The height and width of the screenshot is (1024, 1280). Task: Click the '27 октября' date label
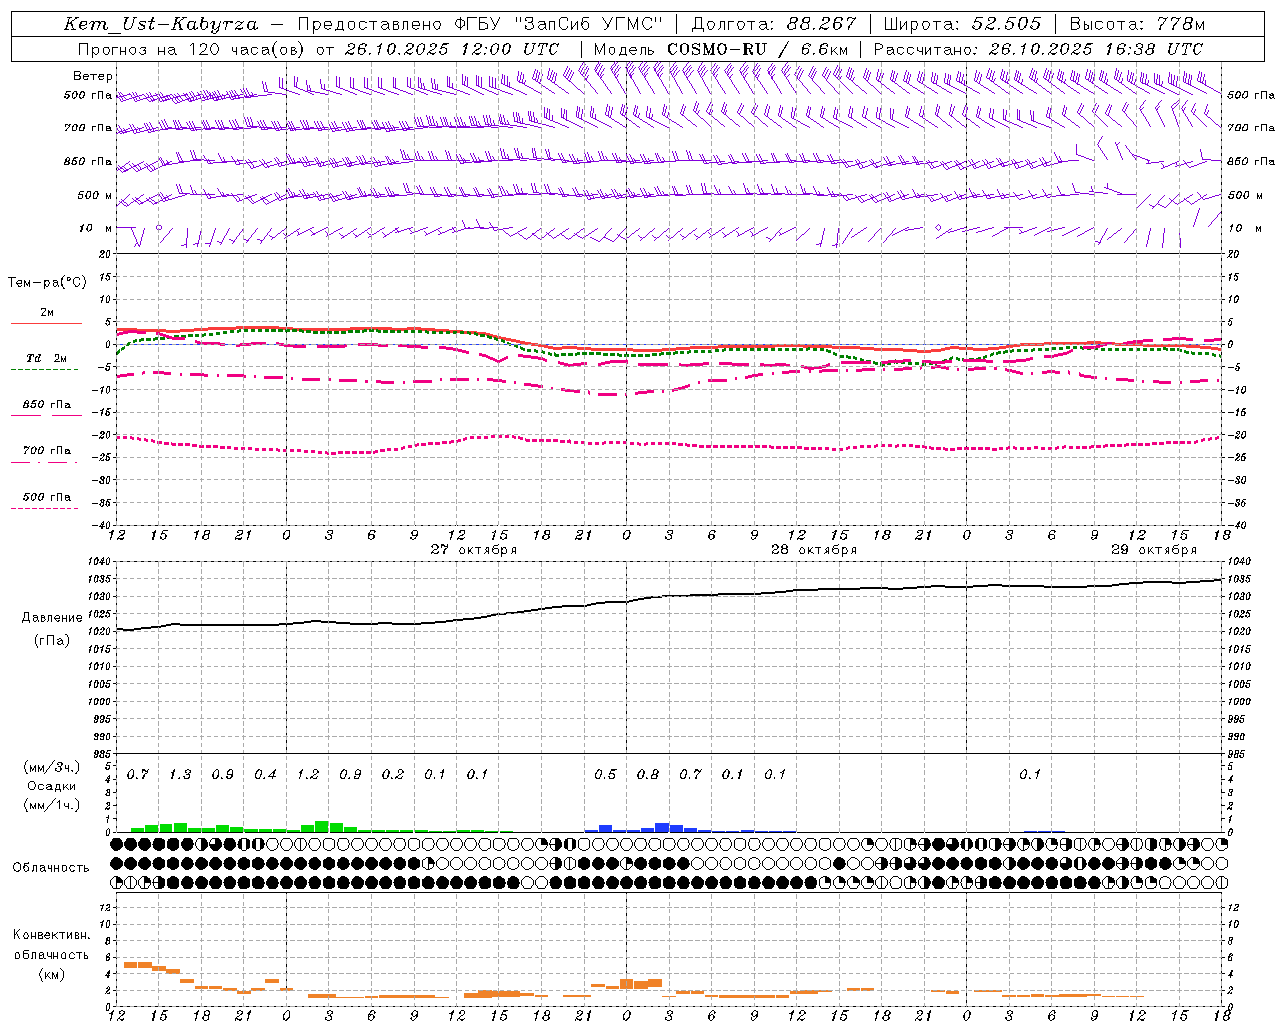point(474,550)
